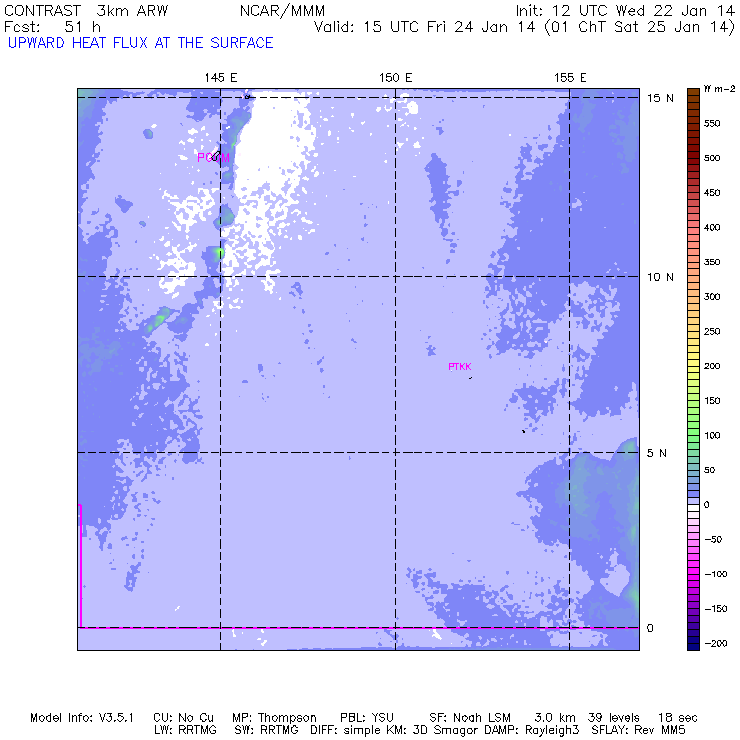Click the '18 sec' timestep text
The width and height of the screenshot is (740, 740).
click(678, 718)
